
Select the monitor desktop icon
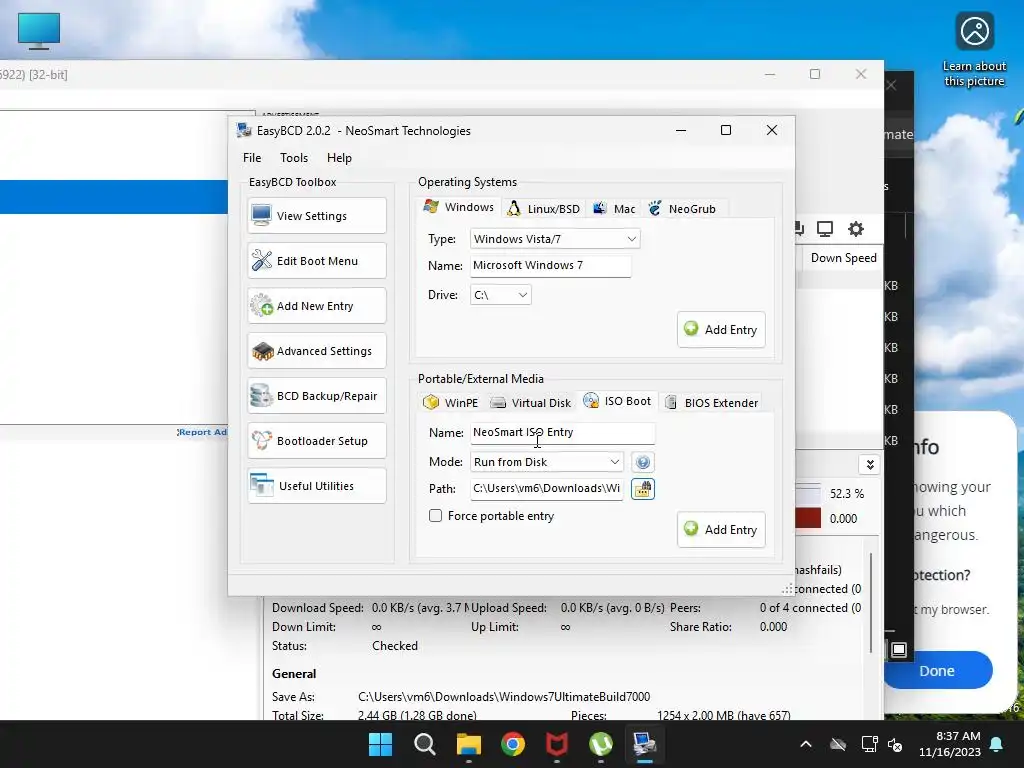pos(39,31)
